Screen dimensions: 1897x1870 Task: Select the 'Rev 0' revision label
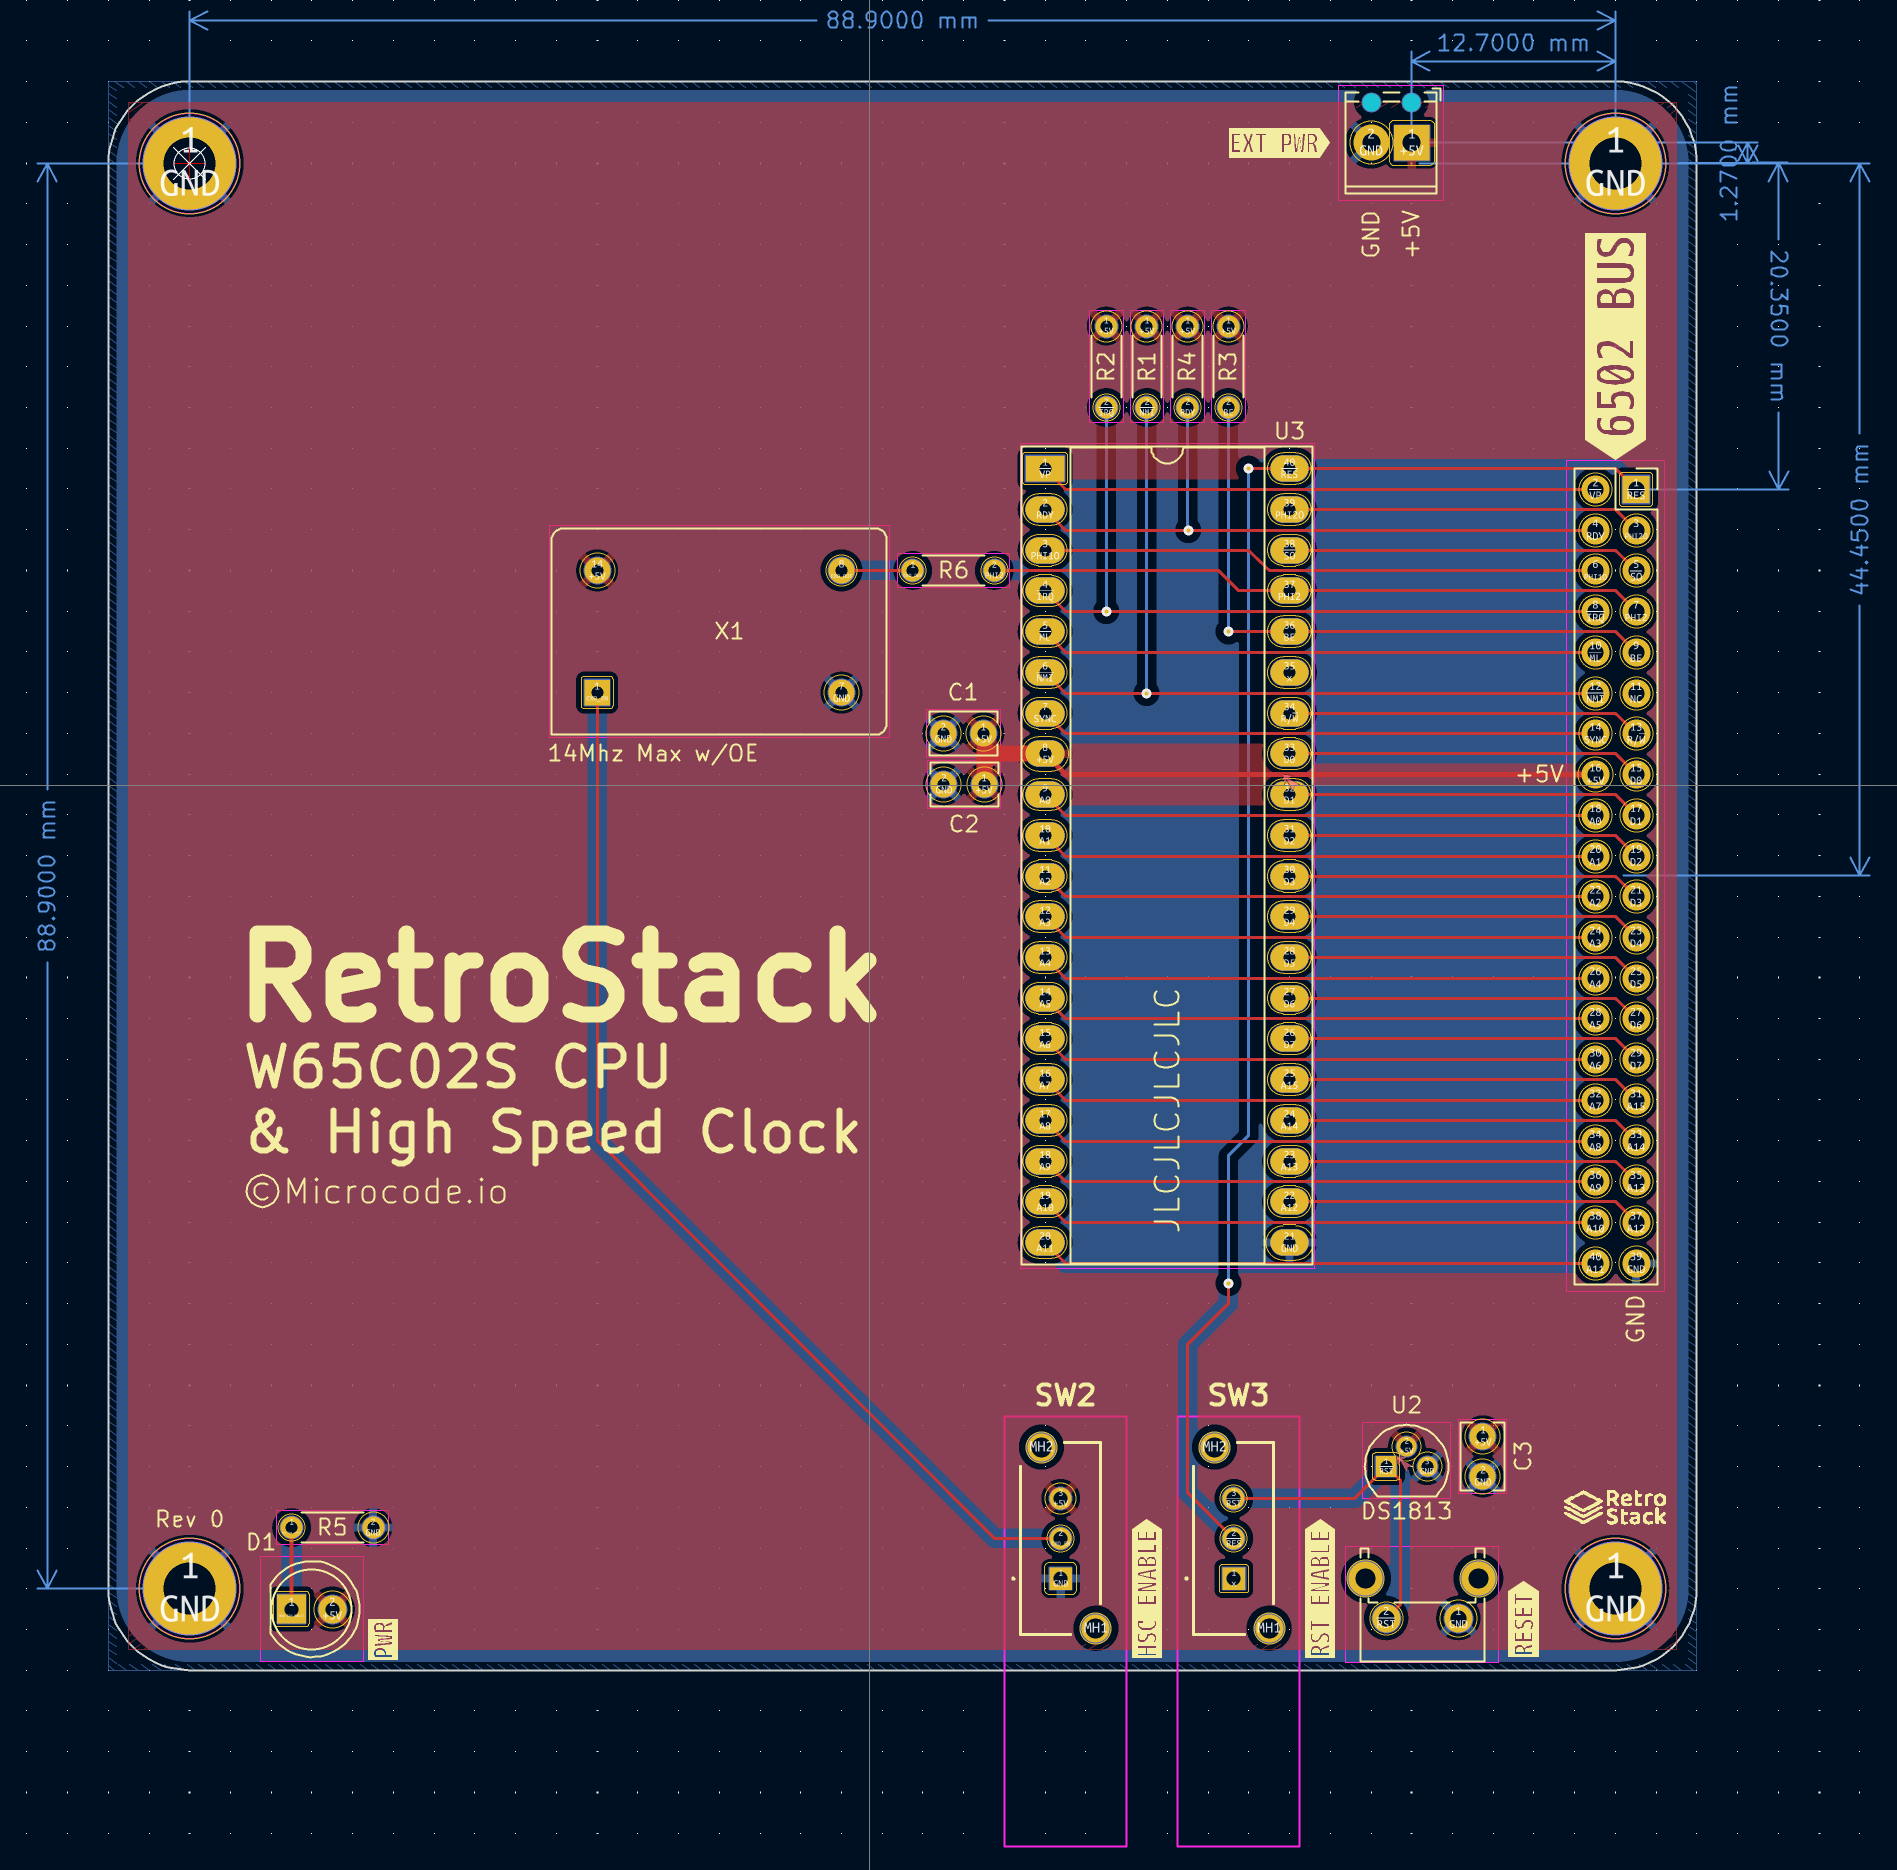pos(190,1519)
